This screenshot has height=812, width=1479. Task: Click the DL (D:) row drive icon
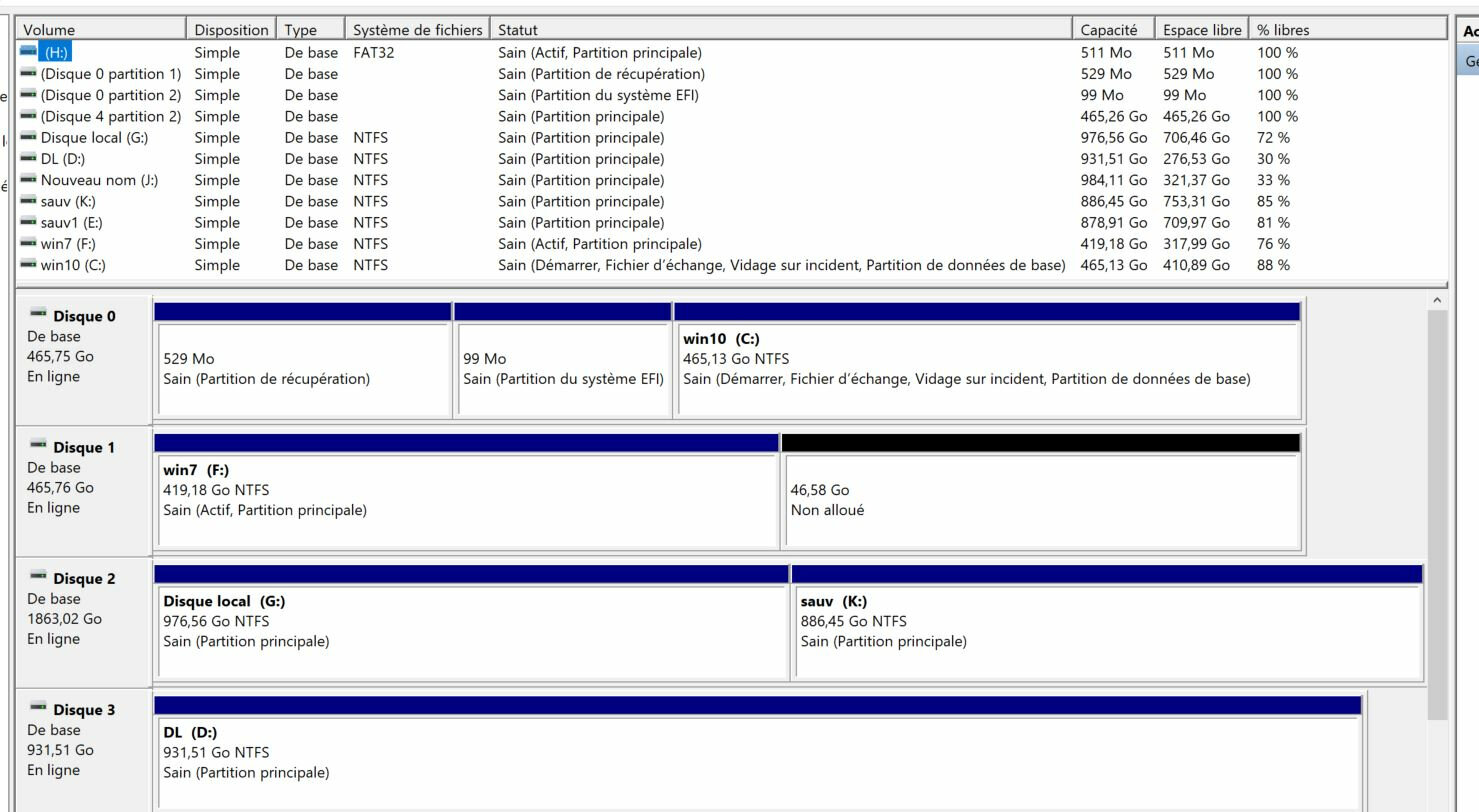pyautogui.click(x=28, y=159)
